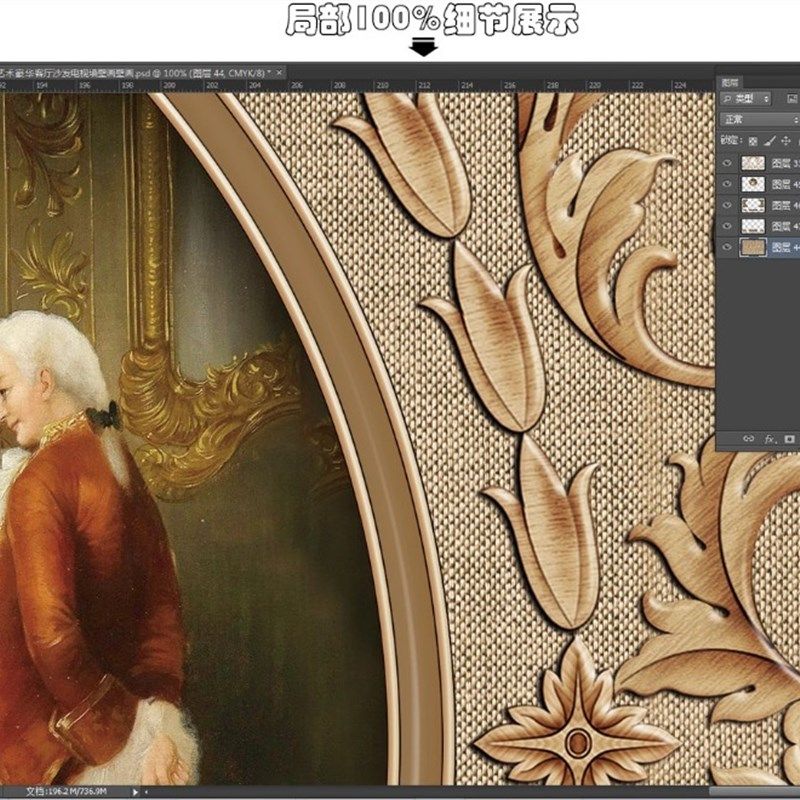This screenshot has width=800, height=800.
Task: Select the fourth layer's thumbnail
Action: pos(753,226)
